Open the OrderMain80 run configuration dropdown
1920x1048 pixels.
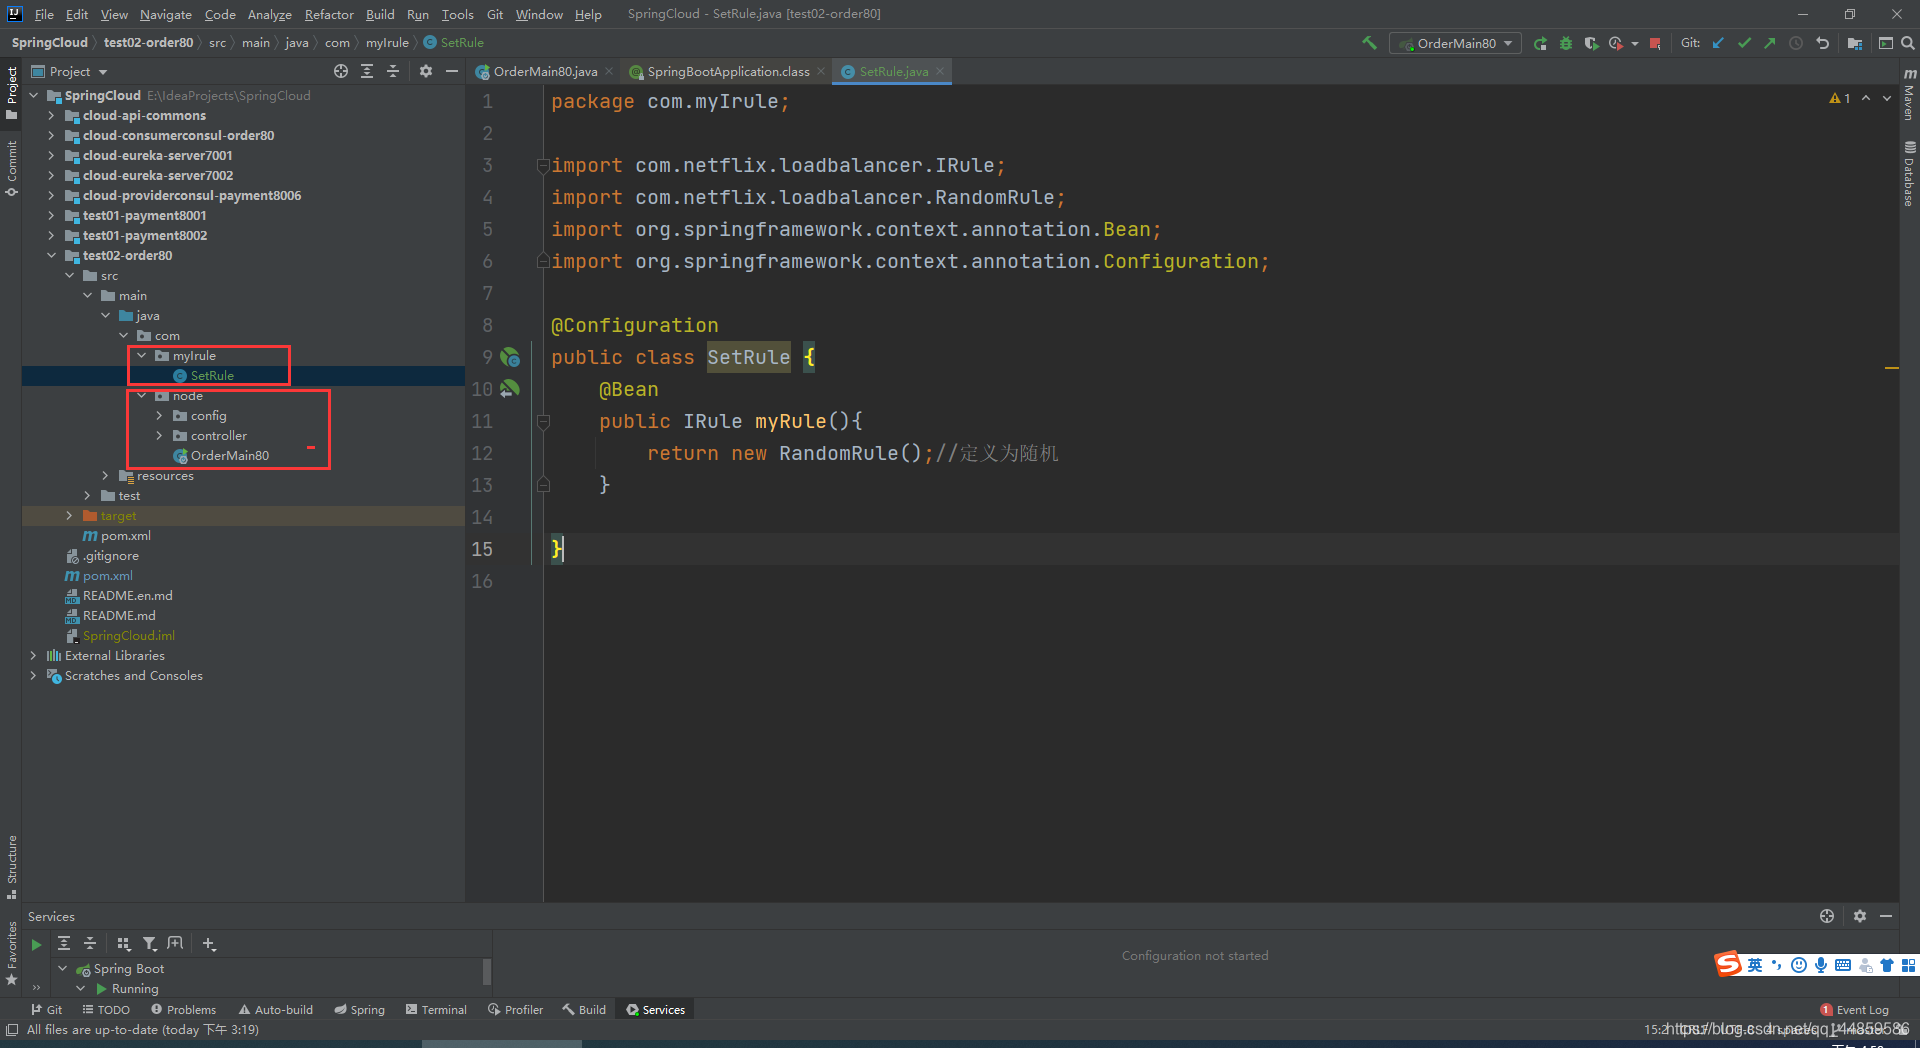1455,43
